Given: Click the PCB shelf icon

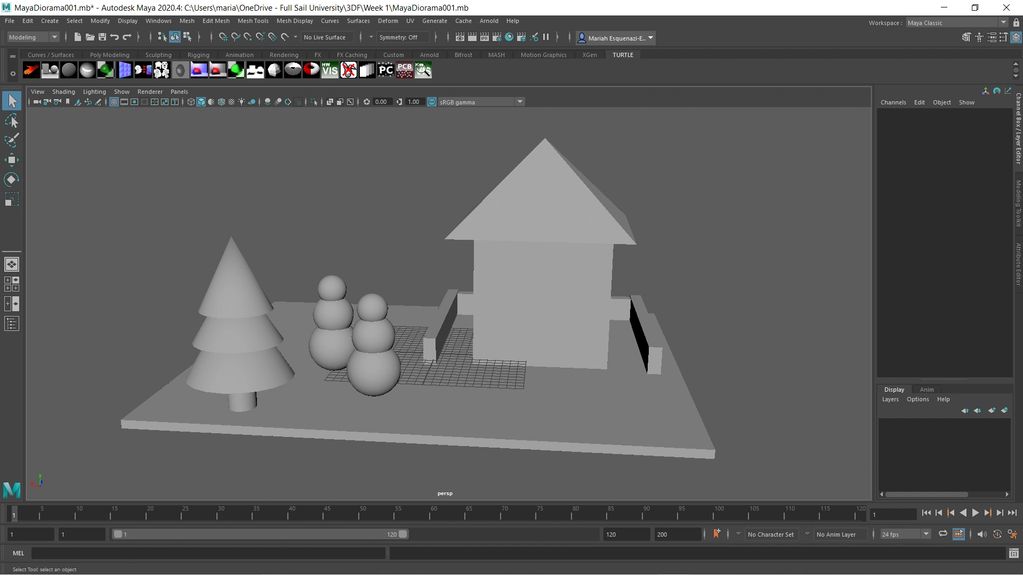Looking at the screenshot, I should click(x=404, y=70).
